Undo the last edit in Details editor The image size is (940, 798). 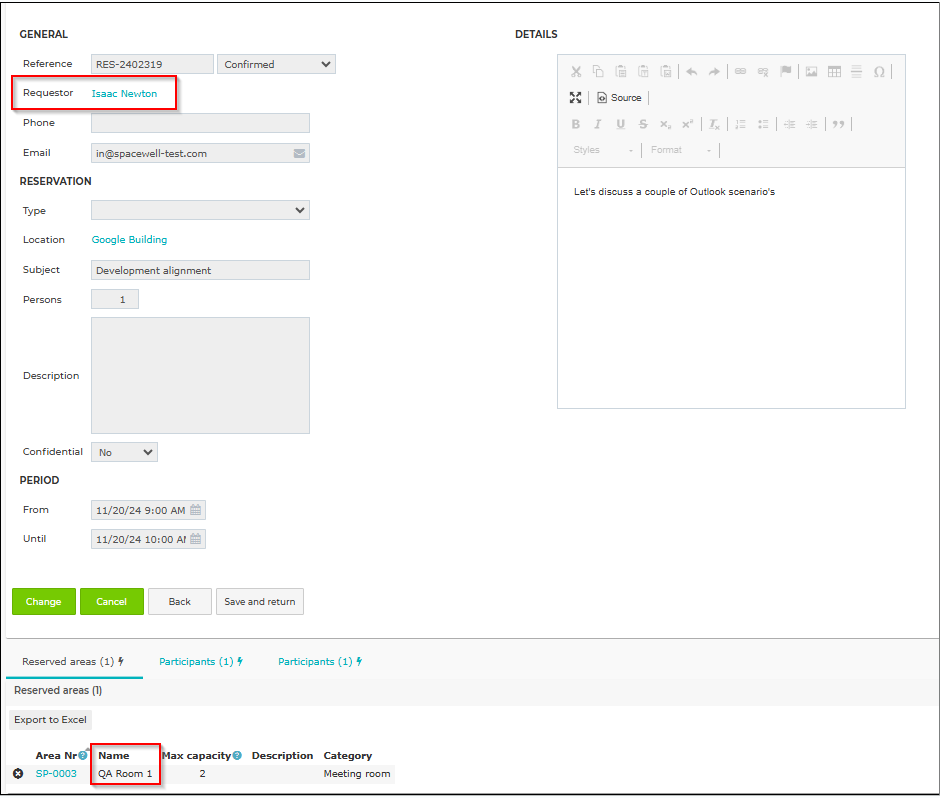[x=692, y=72]
